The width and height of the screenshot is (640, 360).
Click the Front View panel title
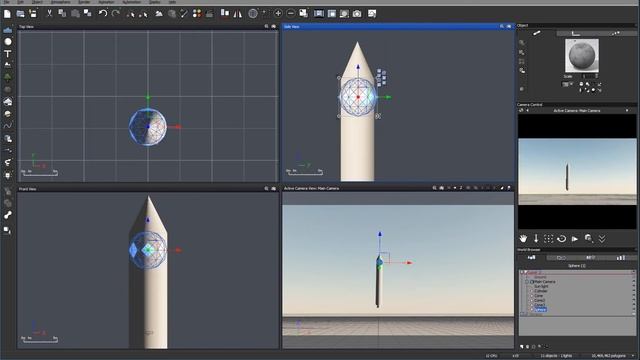click(x=28, y=189)
